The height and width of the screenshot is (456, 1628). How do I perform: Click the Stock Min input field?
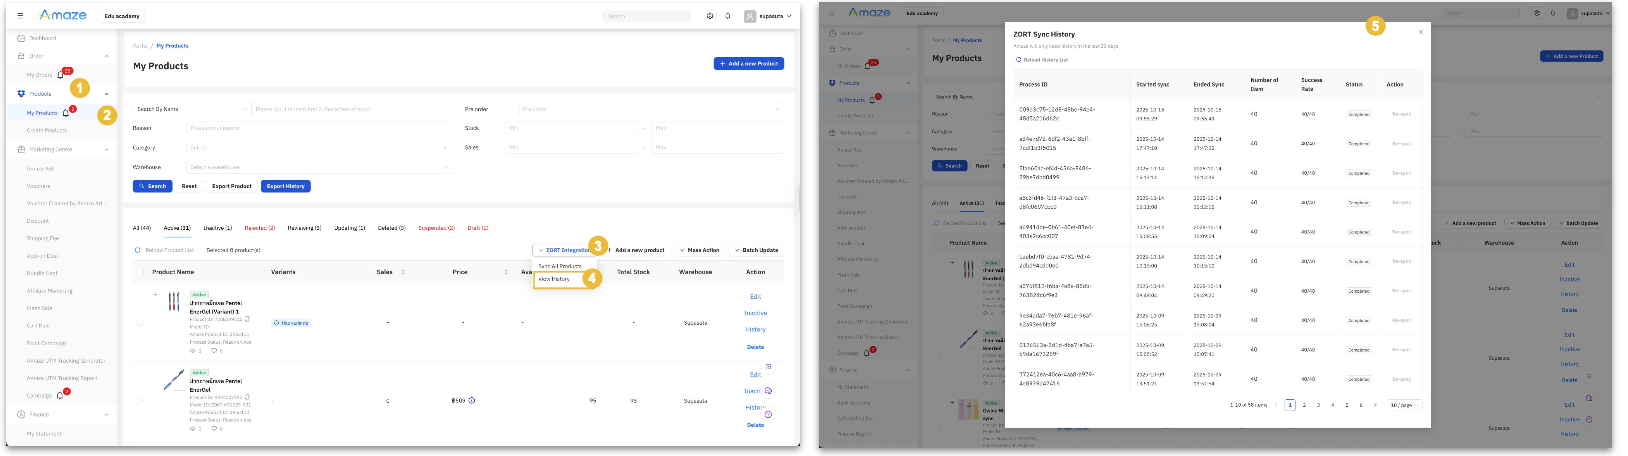[x=572, y=128]
